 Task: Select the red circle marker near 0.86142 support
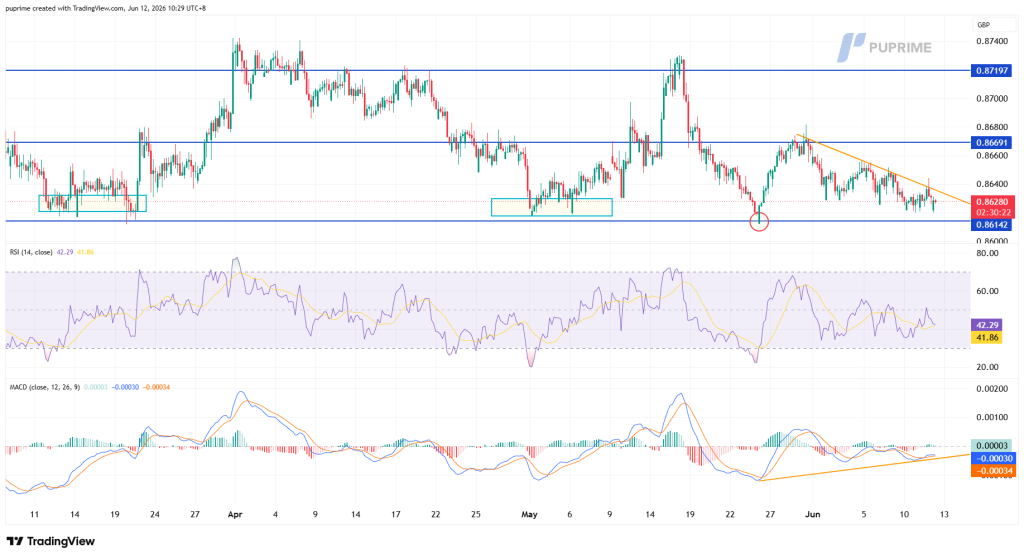759,222
